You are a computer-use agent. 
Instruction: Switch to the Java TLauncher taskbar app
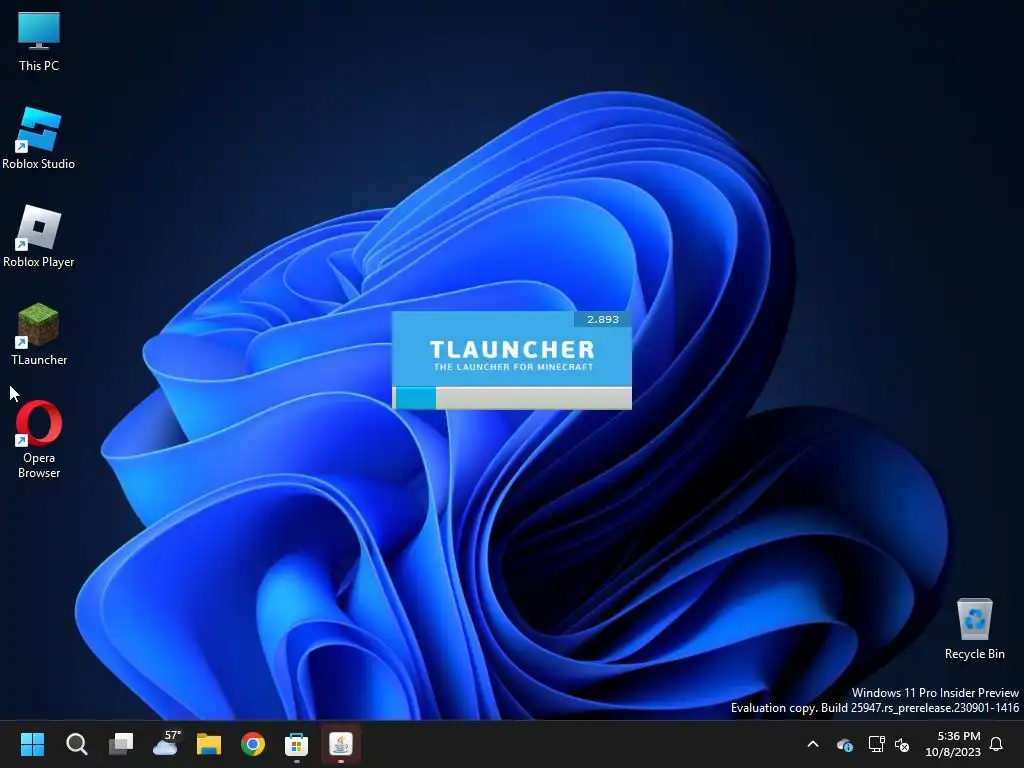341,744
